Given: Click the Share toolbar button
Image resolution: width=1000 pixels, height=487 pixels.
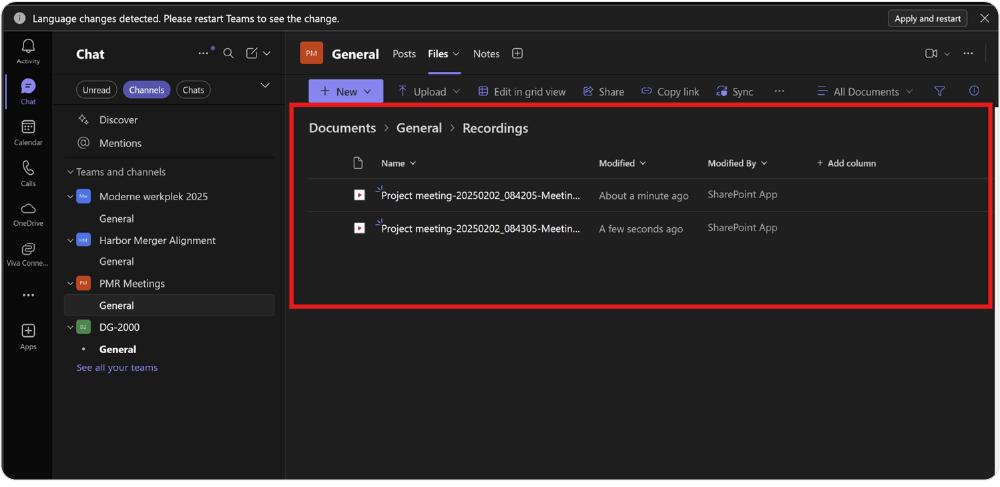Looking at the screenshot, I should pyautogui.click(x=603, y=92).
